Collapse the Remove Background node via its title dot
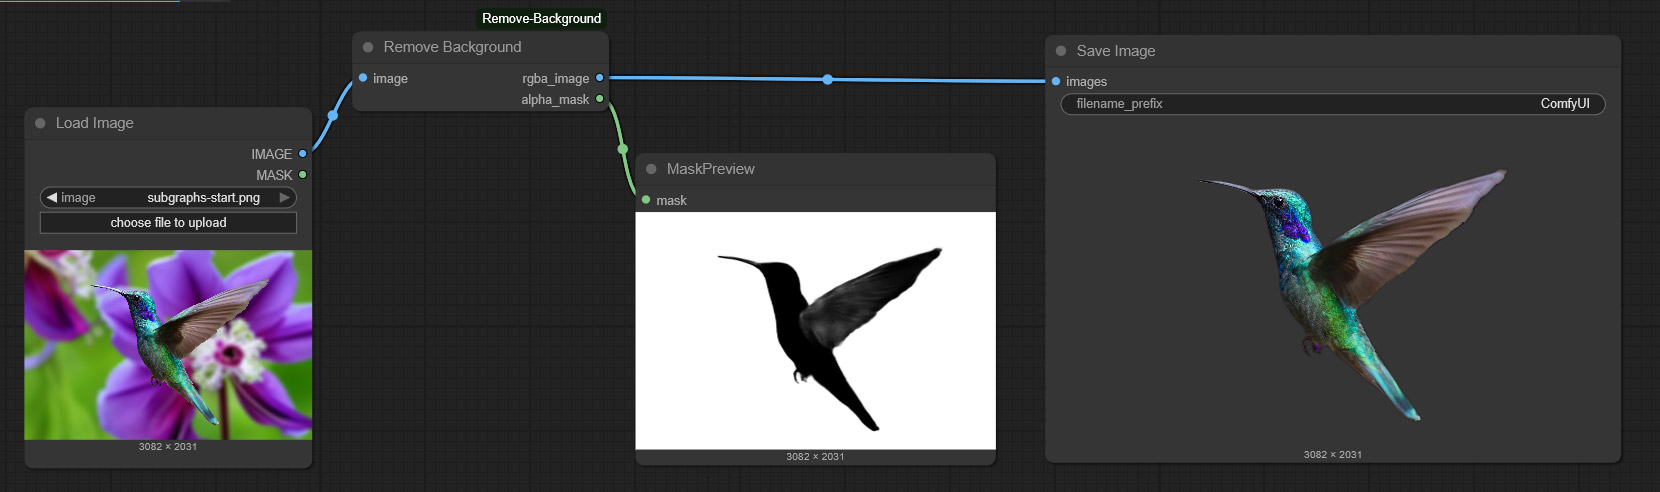 tap(368, 47)
